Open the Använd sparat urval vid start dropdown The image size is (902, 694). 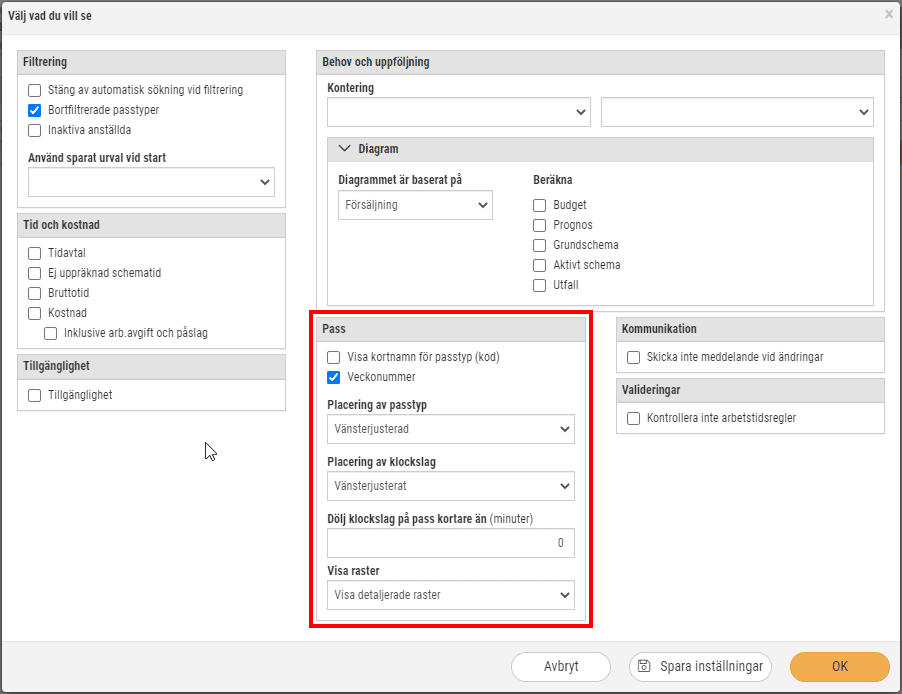(x=151, y=182)
